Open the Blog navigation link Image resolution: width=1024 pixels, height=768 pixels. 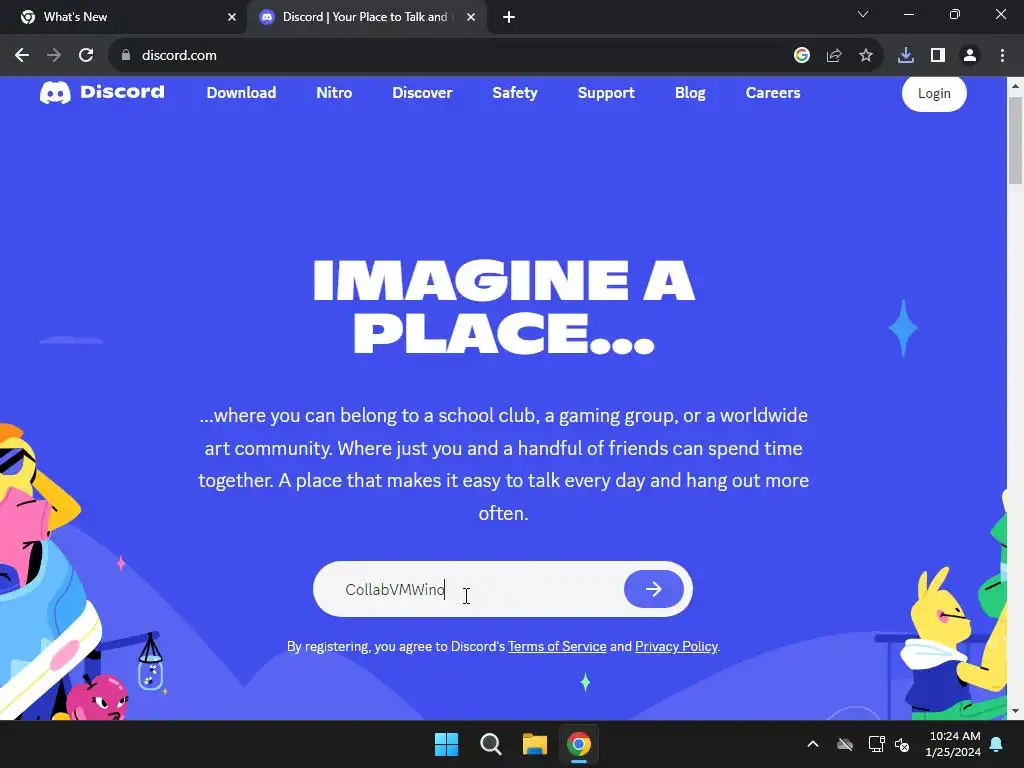[690, 93]
